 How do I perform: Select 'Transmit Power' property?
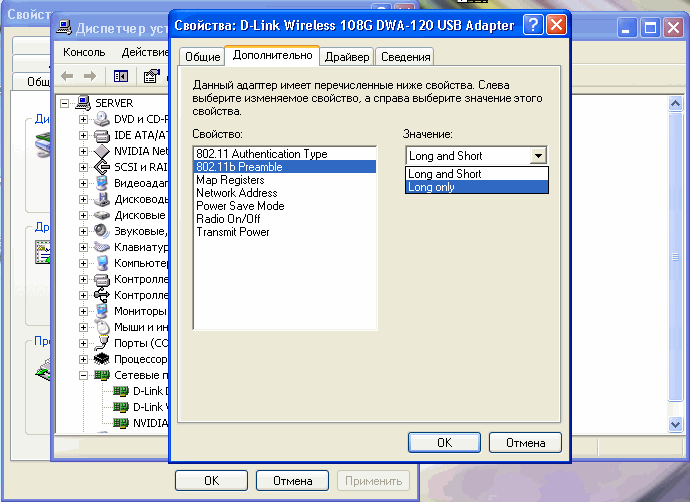tap(285, 232)
